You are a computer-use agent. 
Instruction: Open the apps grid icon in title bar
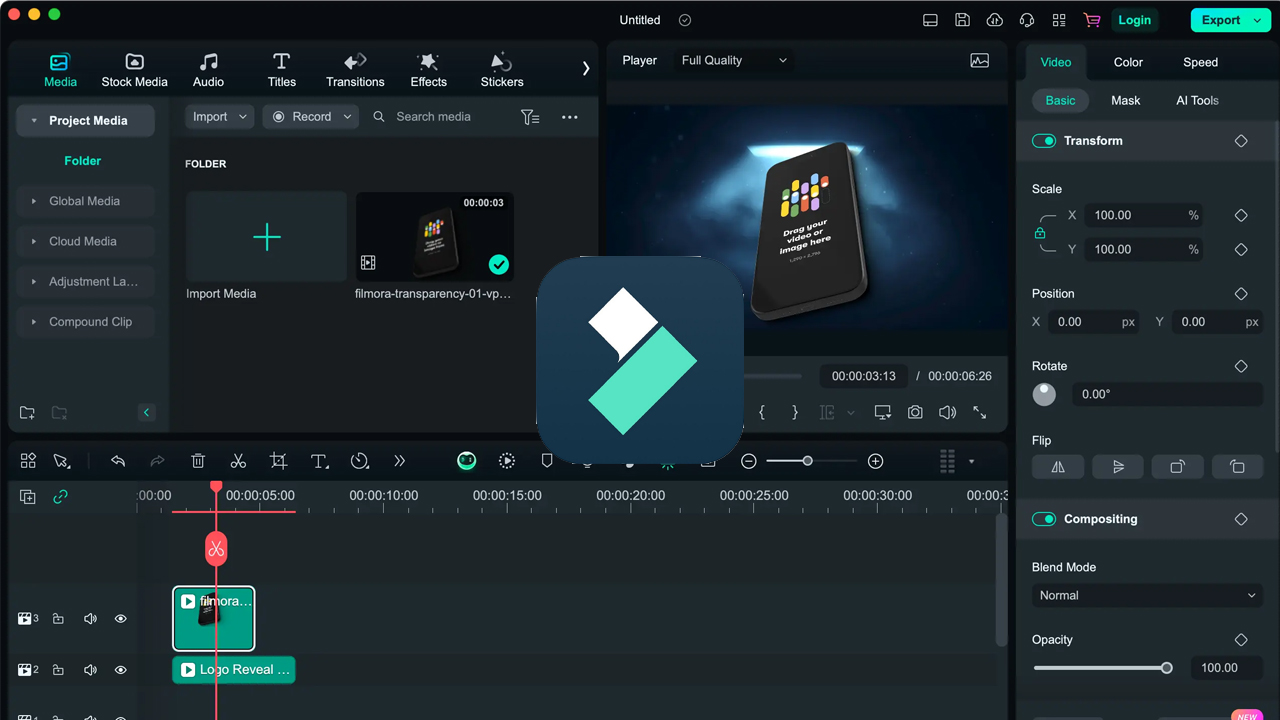[1059, 20]
